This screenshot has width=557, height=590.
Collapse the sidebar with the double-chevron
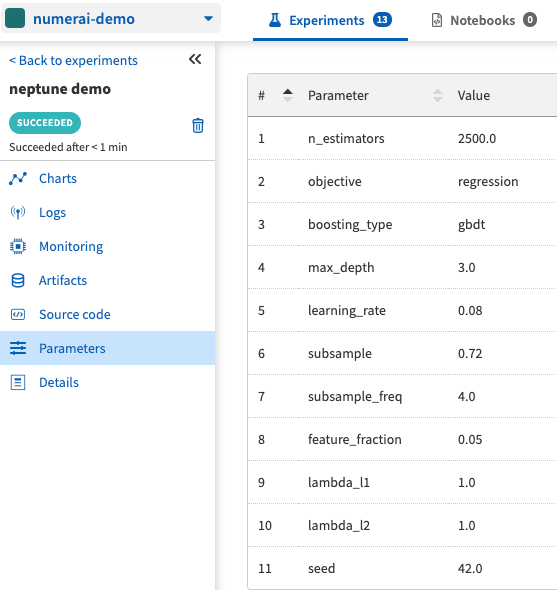[195, 59]
